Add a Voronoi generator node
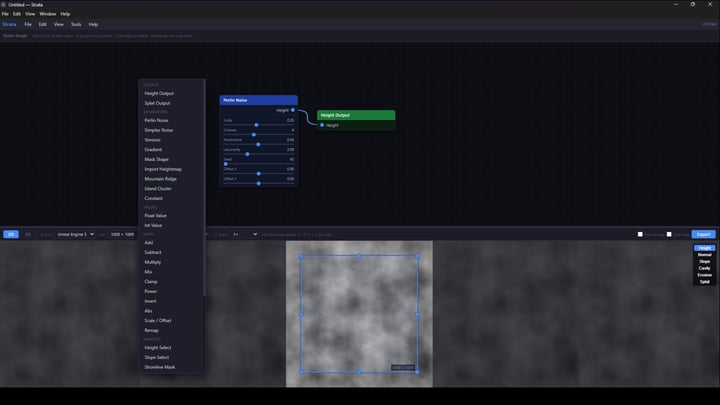The image size is (720, 405). 171,140
